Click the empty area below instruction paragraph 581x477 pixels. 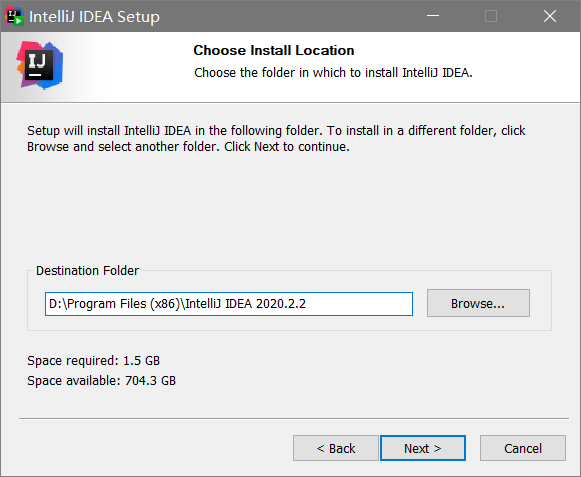pos(289,208)
